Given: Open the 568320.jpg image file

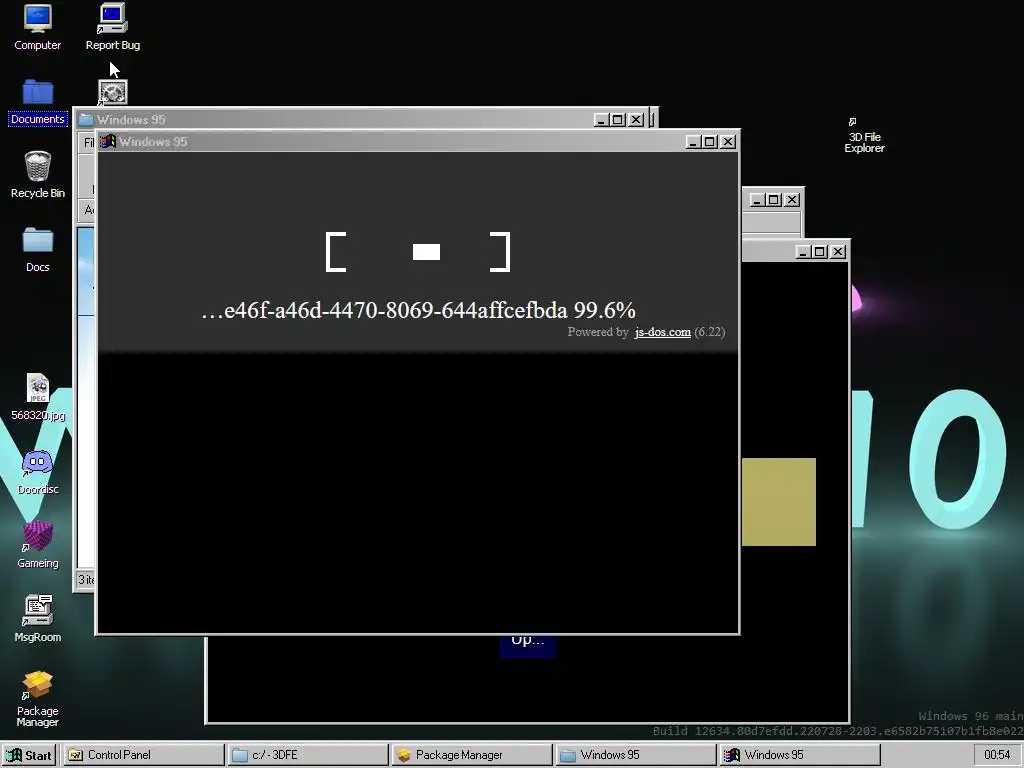Looking at the screenshot, I should pos(37,397).
